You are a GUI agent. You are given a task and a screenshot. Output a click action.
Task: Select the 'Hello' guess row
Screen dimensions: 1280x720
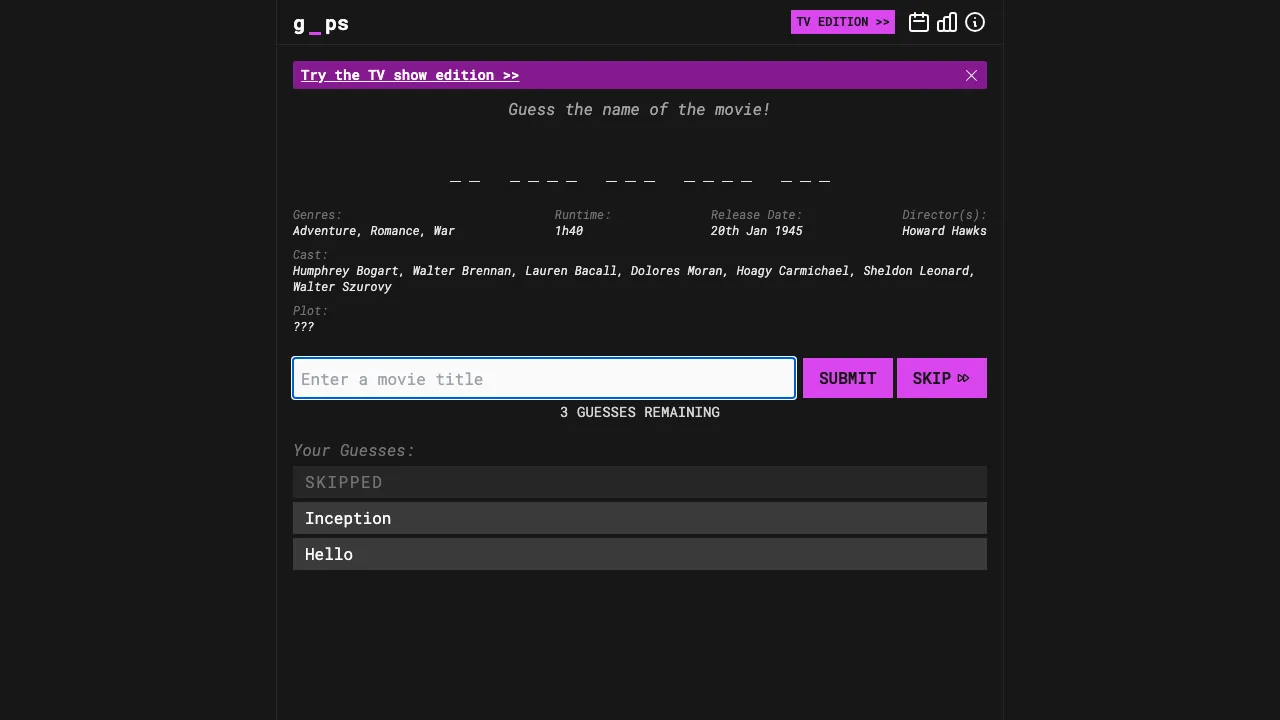(x=640, y=554)
